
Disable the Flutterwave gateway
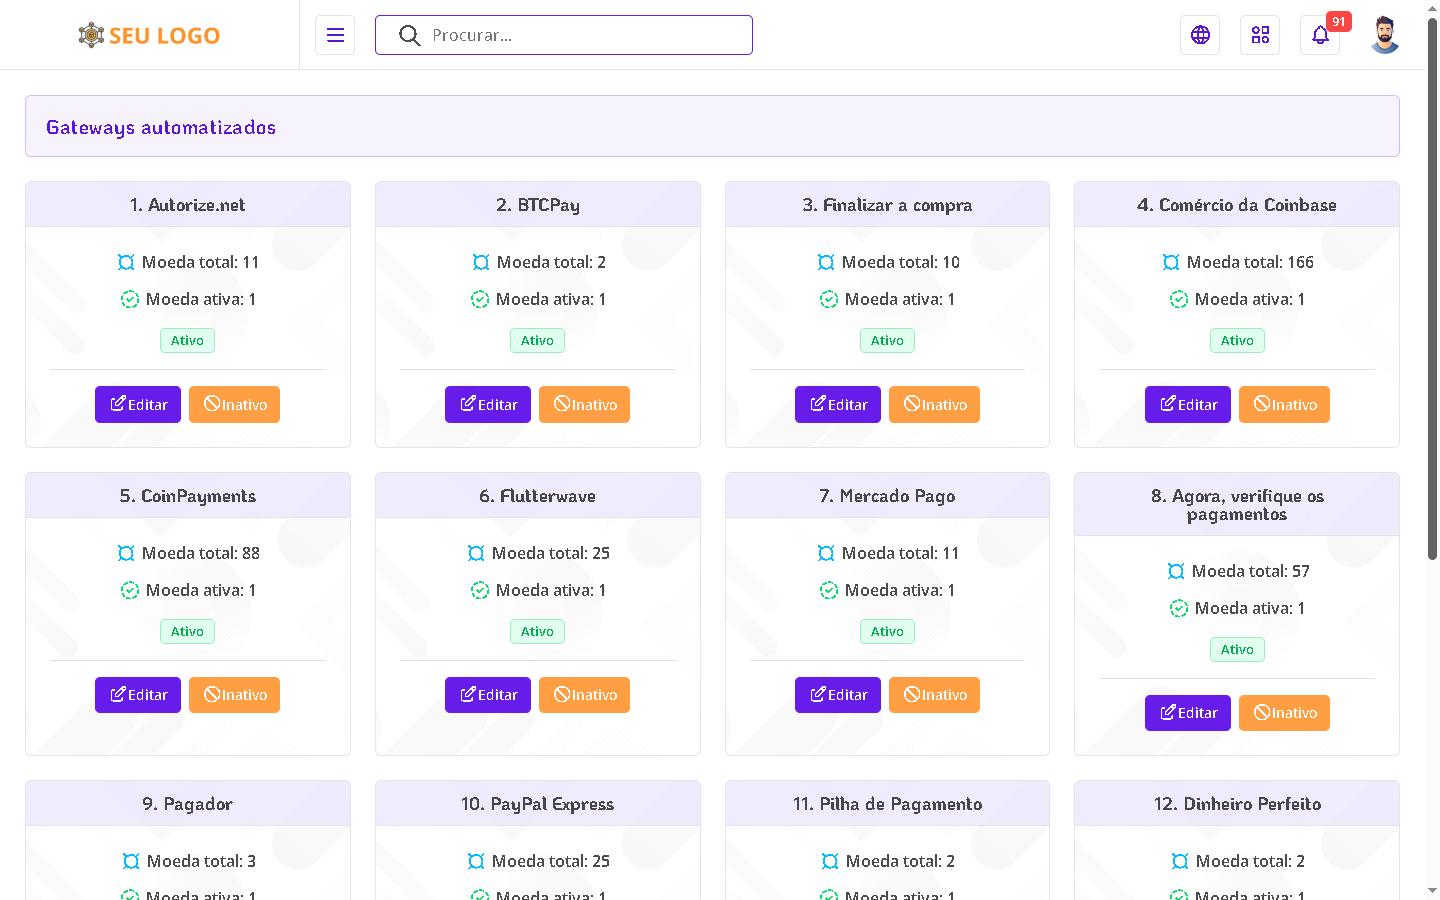pyautogui.click(x=584, y=695)
